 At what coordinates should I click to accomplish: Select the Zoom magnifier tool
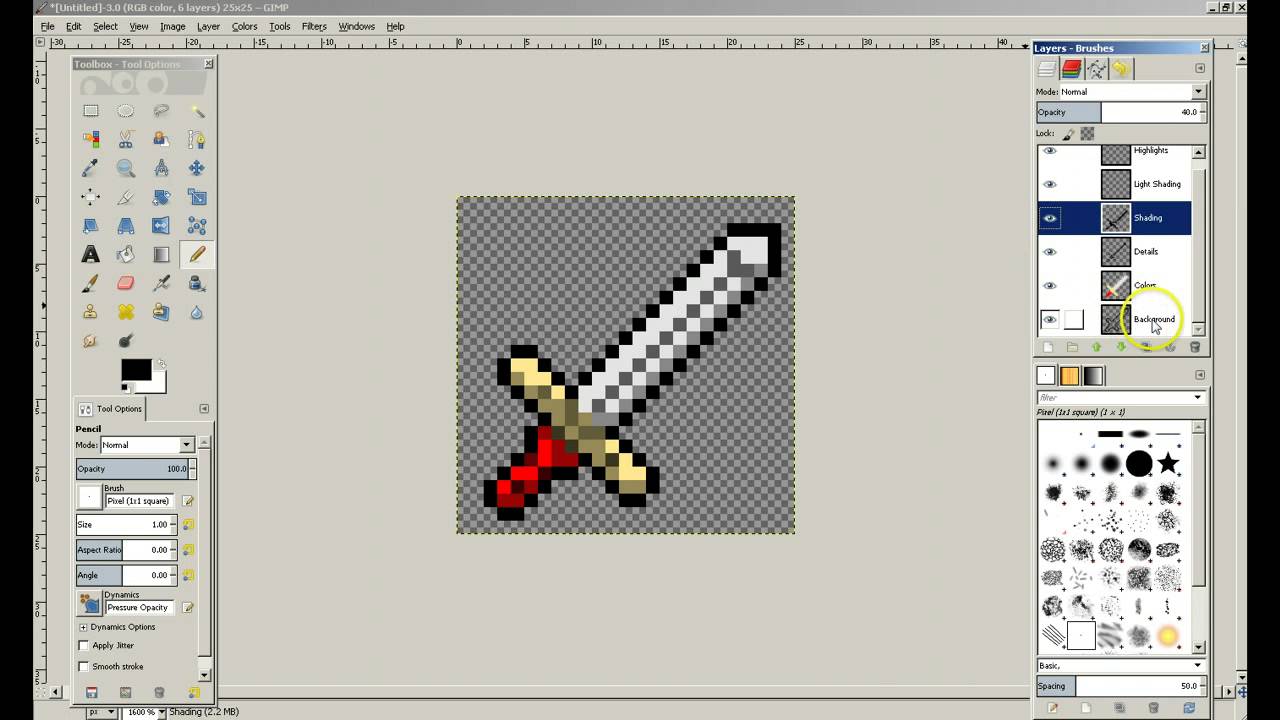126,168
